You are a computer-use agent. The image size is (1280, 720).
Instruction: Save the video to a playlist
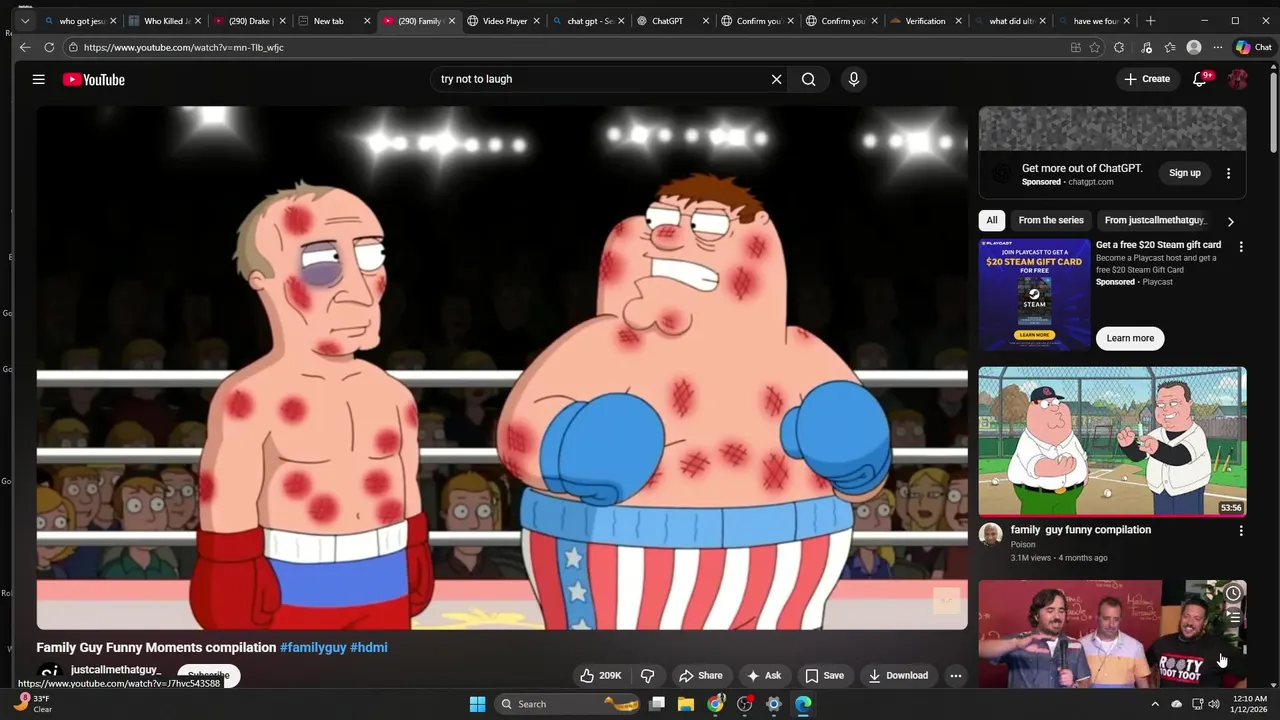point(824,675)
